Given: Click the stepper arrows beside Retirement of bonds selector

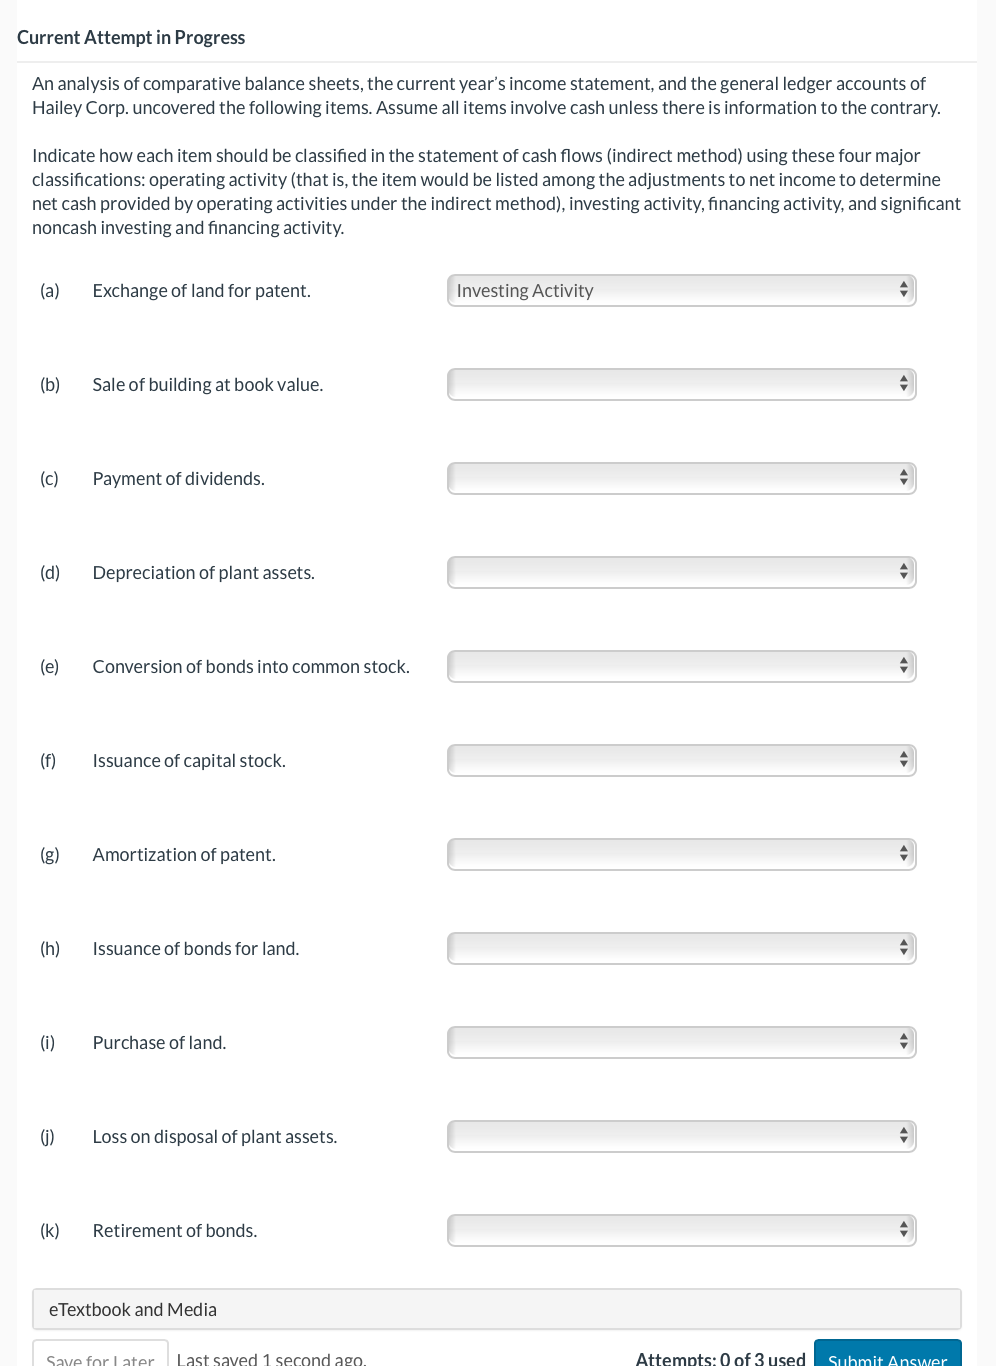Looking at the screenshot, I should click(x=903, y=1230).
